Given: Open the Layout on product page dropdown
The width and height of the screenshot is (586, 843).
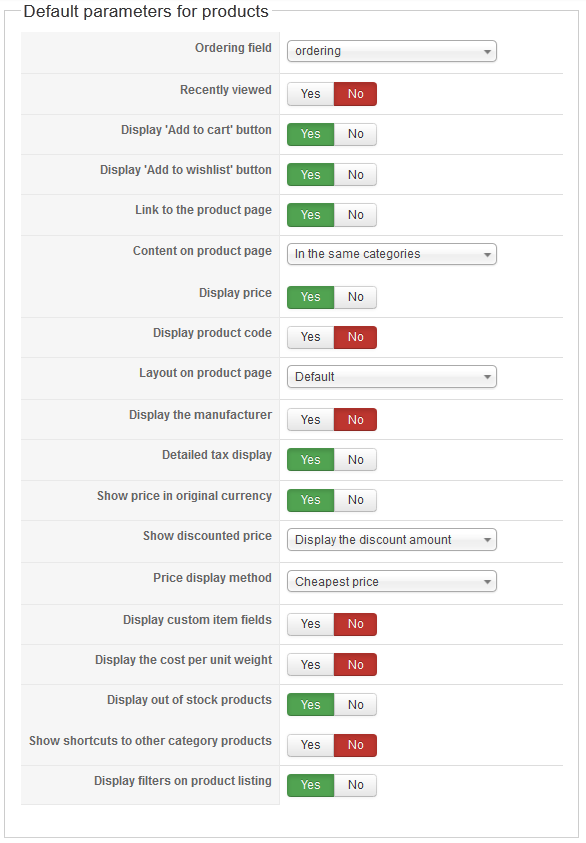Looking at the screenshot, I should [391, 376].
